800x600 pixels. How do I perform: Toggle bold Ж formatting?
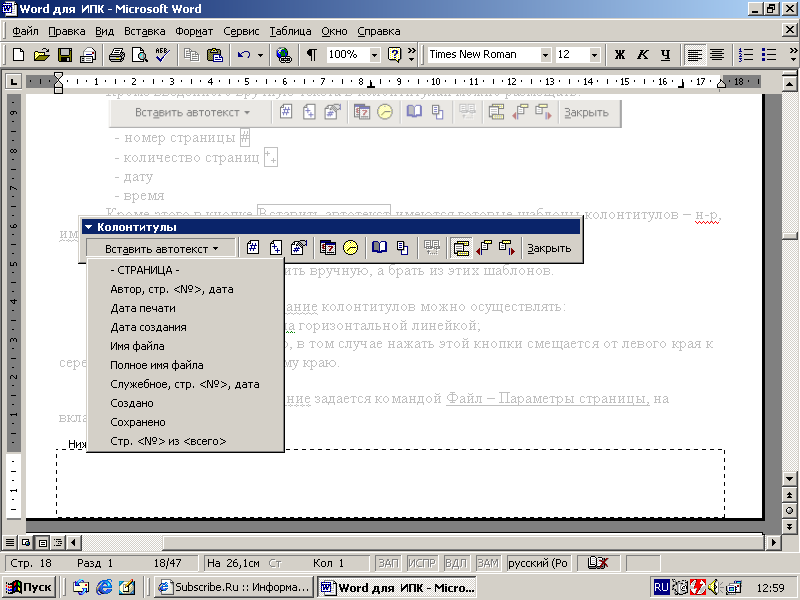coord(619,54)
